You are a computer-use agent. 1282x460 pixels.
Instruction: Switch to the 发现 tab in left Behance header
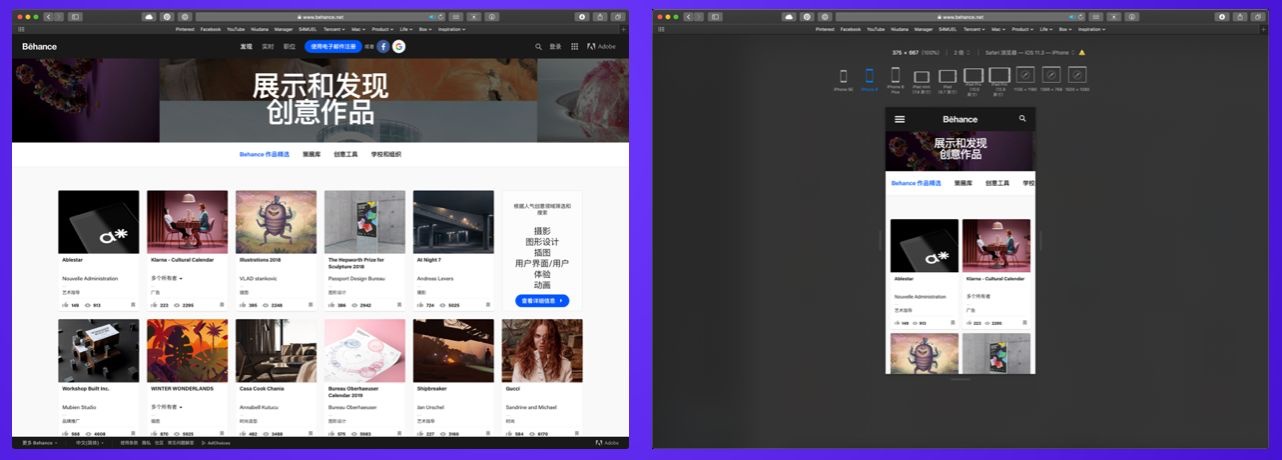tap(246, 46)
